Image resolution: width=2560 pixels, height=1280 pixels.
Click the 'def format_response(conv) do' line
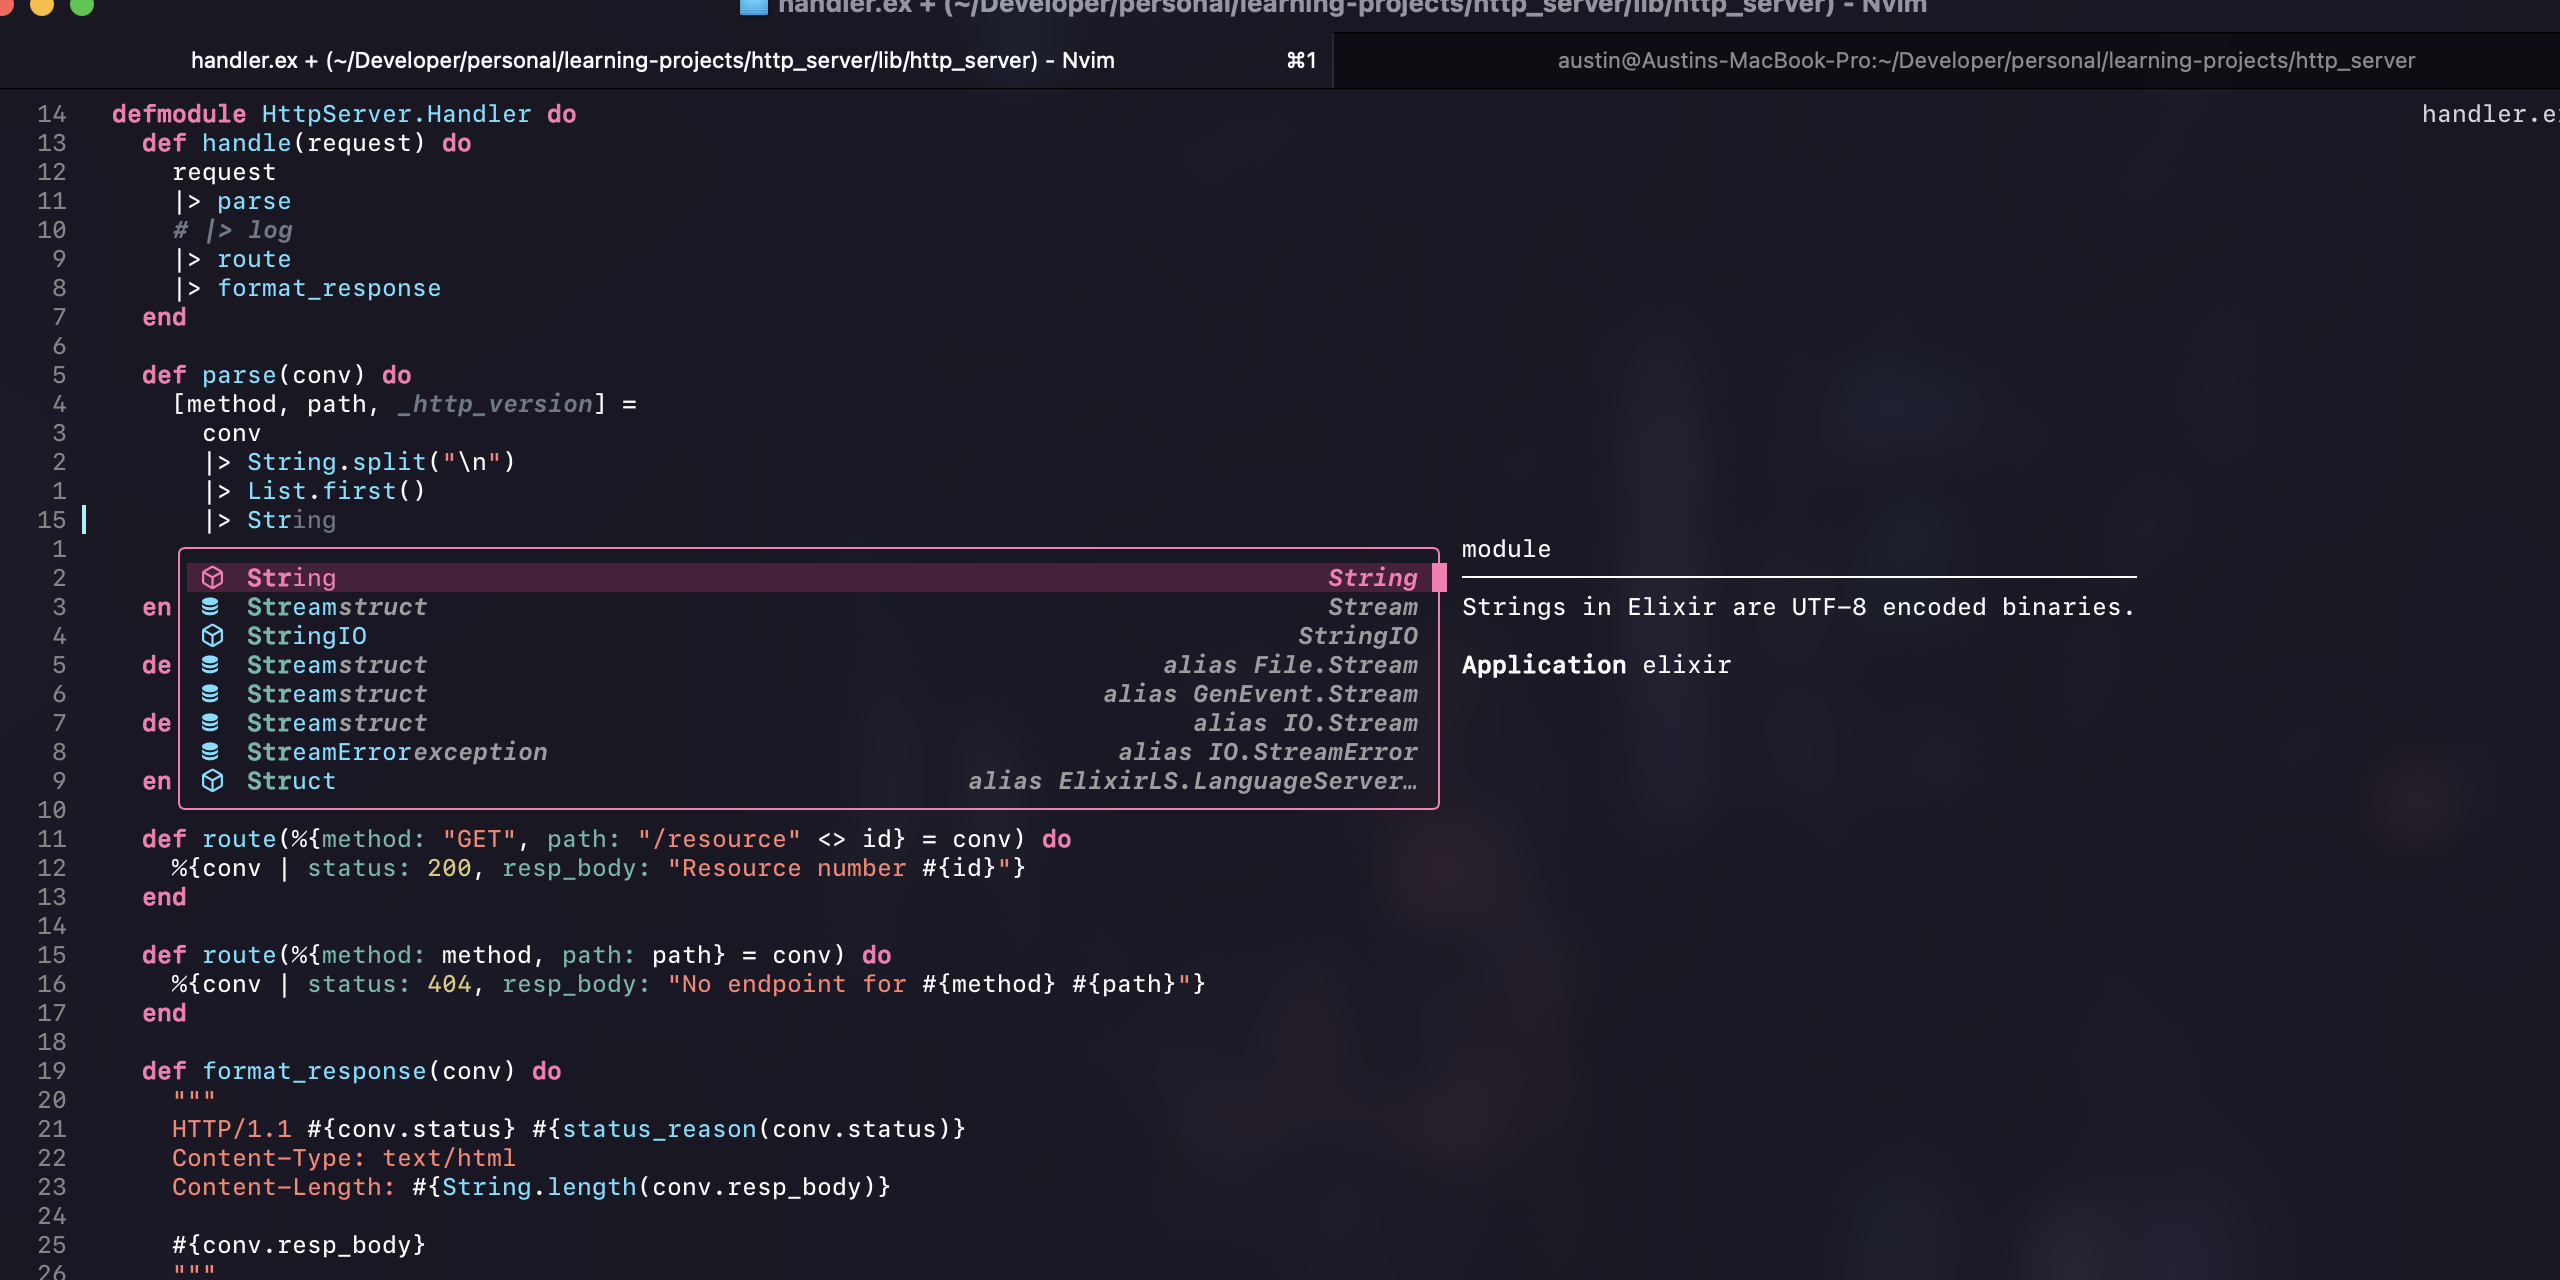(x=351, y=1071)
